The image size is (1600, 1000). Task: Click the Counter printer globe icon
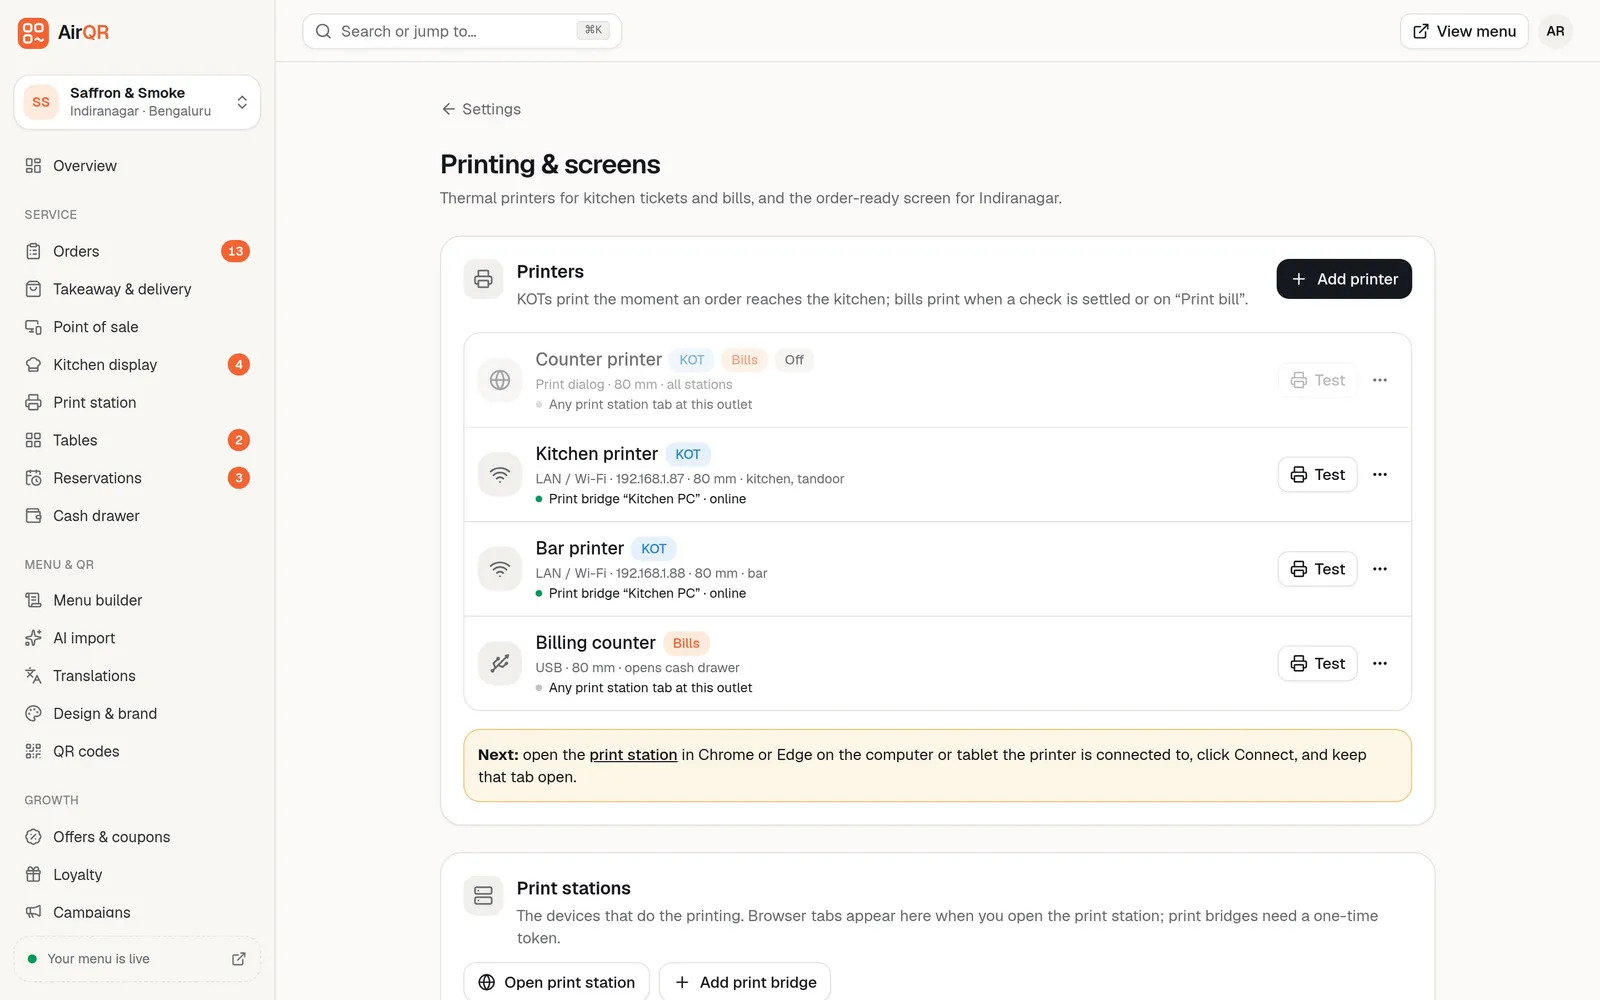tap(500, 380)
